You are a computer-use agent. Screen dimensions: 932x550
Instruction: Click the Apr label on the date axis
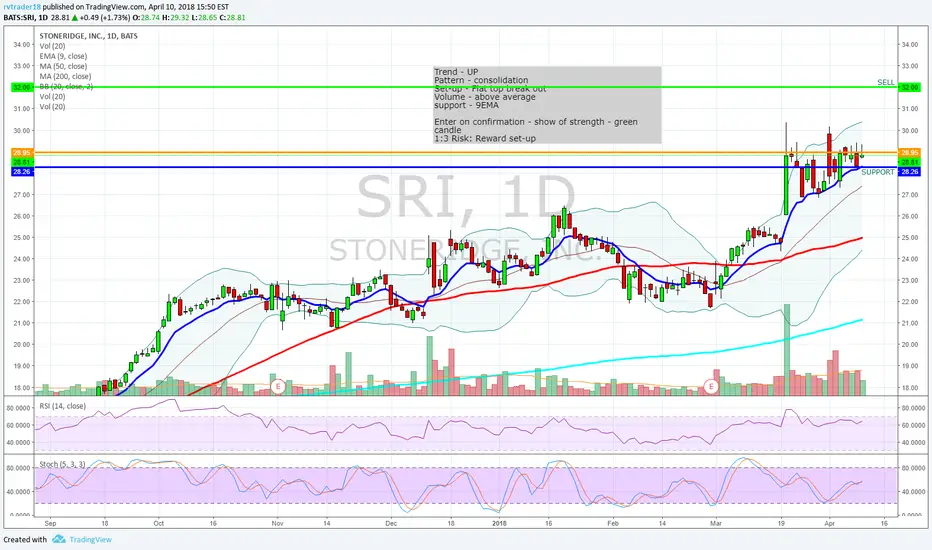click(830, 523)
